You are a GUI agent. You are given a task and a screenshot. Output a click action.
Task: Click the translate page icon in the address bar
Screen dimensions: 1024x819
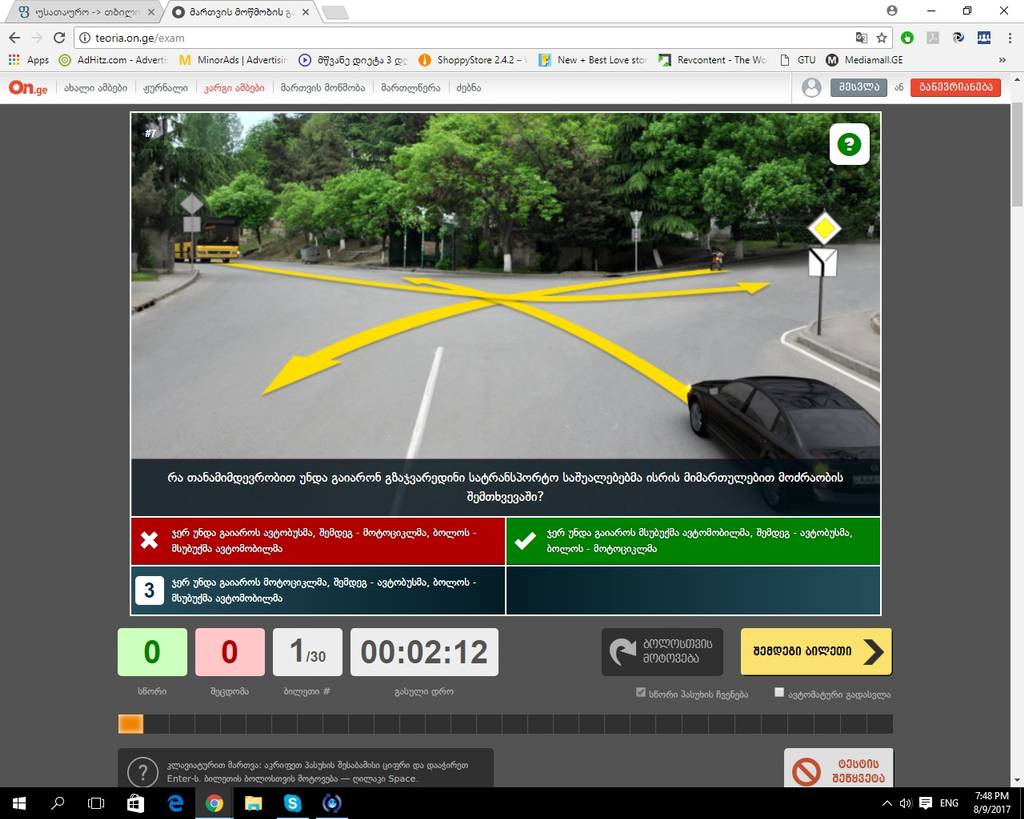pos(861,38)
